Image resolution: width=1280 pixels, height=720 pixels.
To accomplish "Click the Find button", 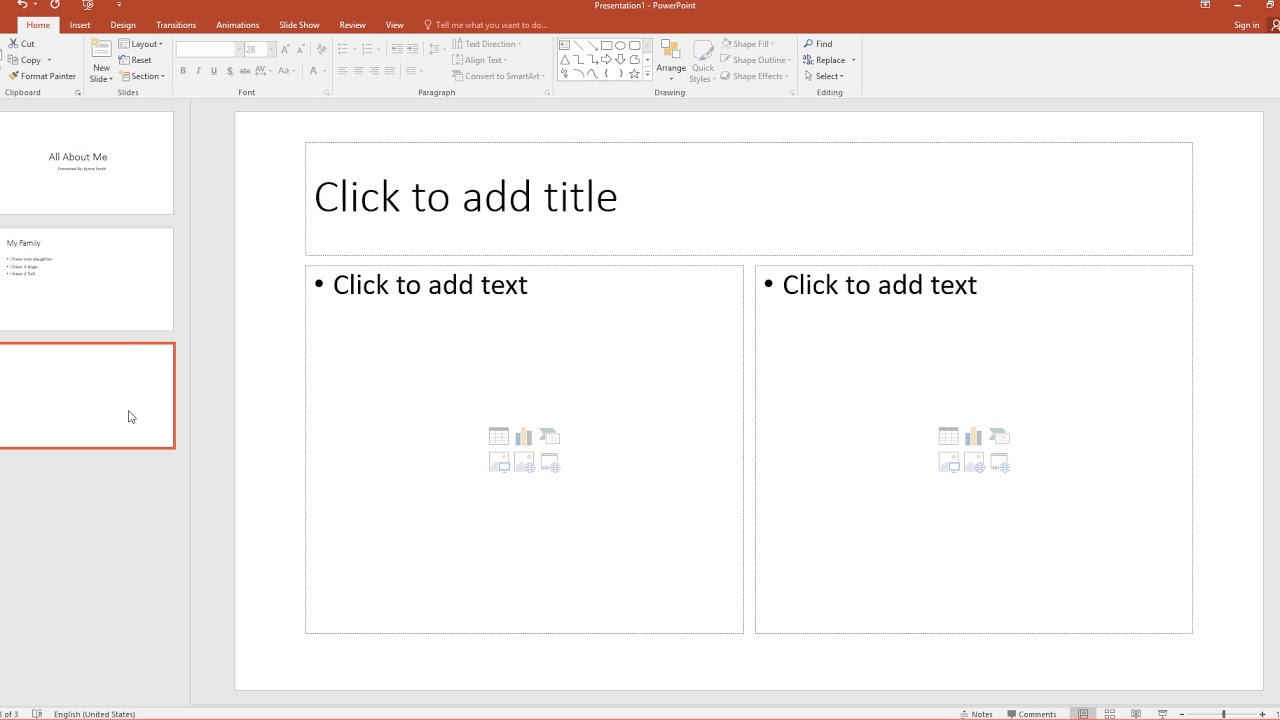I will click(x=818, y=44).
